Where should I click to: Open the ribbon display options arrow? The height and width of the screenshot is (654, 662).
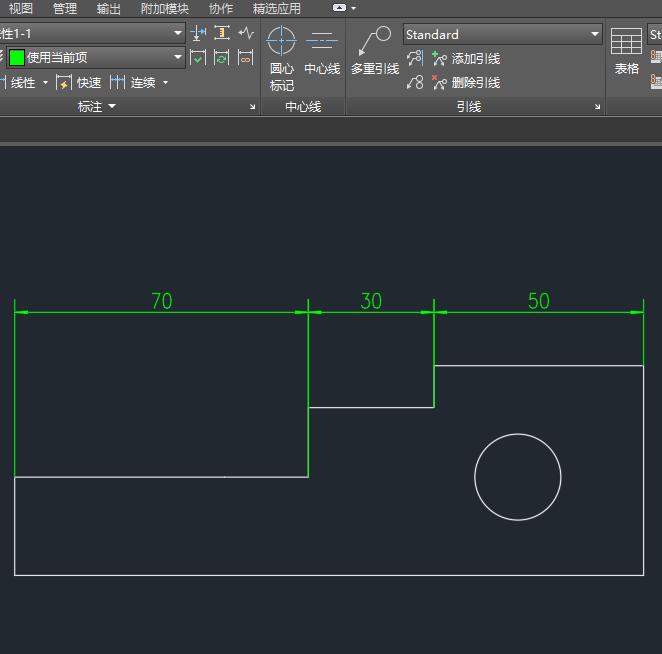pos(354,8)
